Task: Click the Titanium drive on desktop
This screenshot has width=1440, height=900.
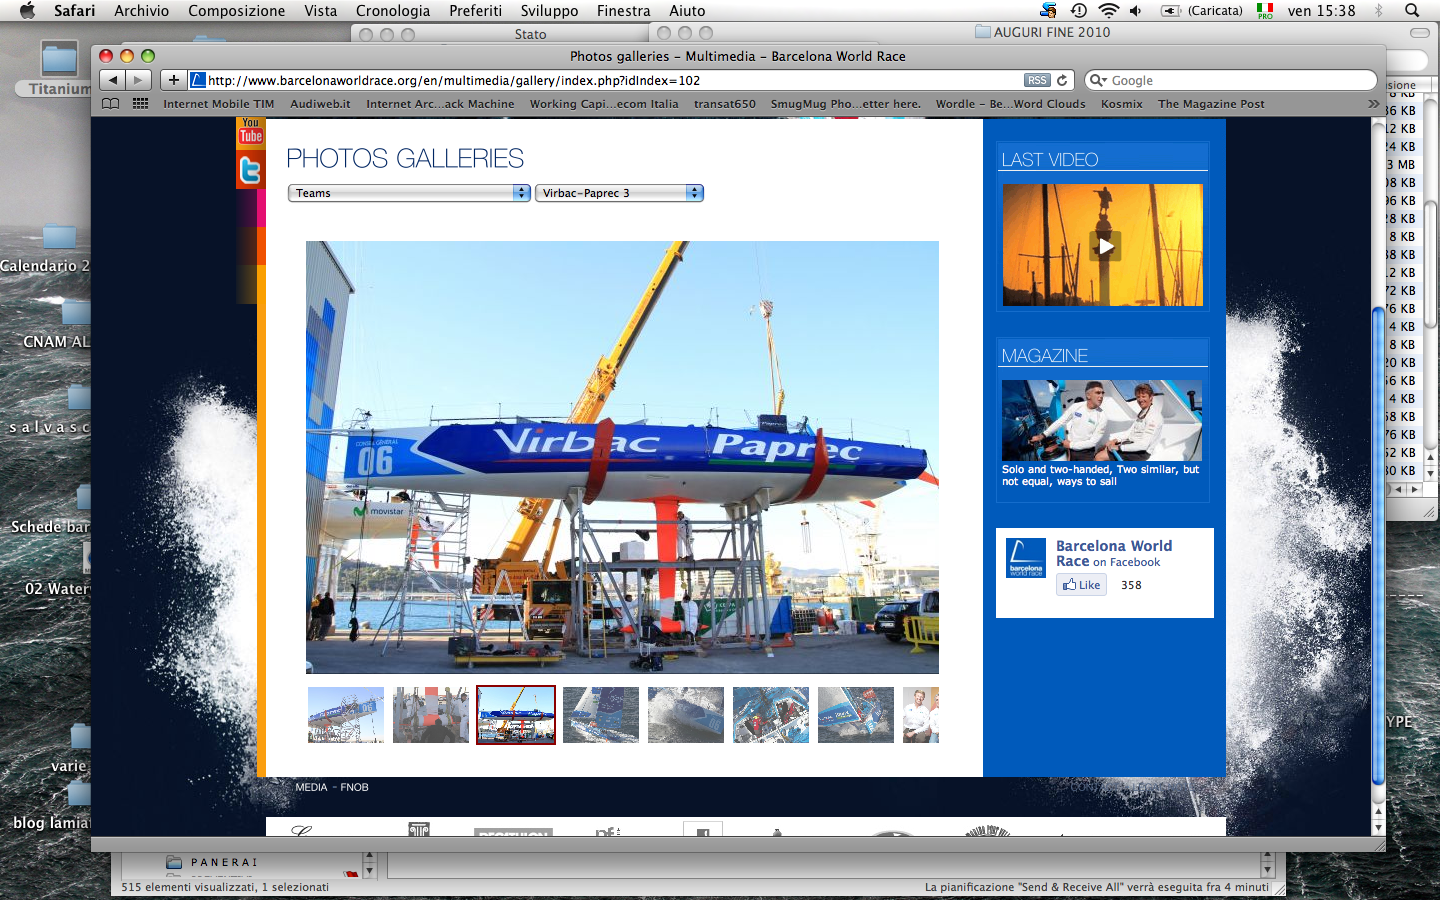Action: pyautogui.click(x=59, y=68)
